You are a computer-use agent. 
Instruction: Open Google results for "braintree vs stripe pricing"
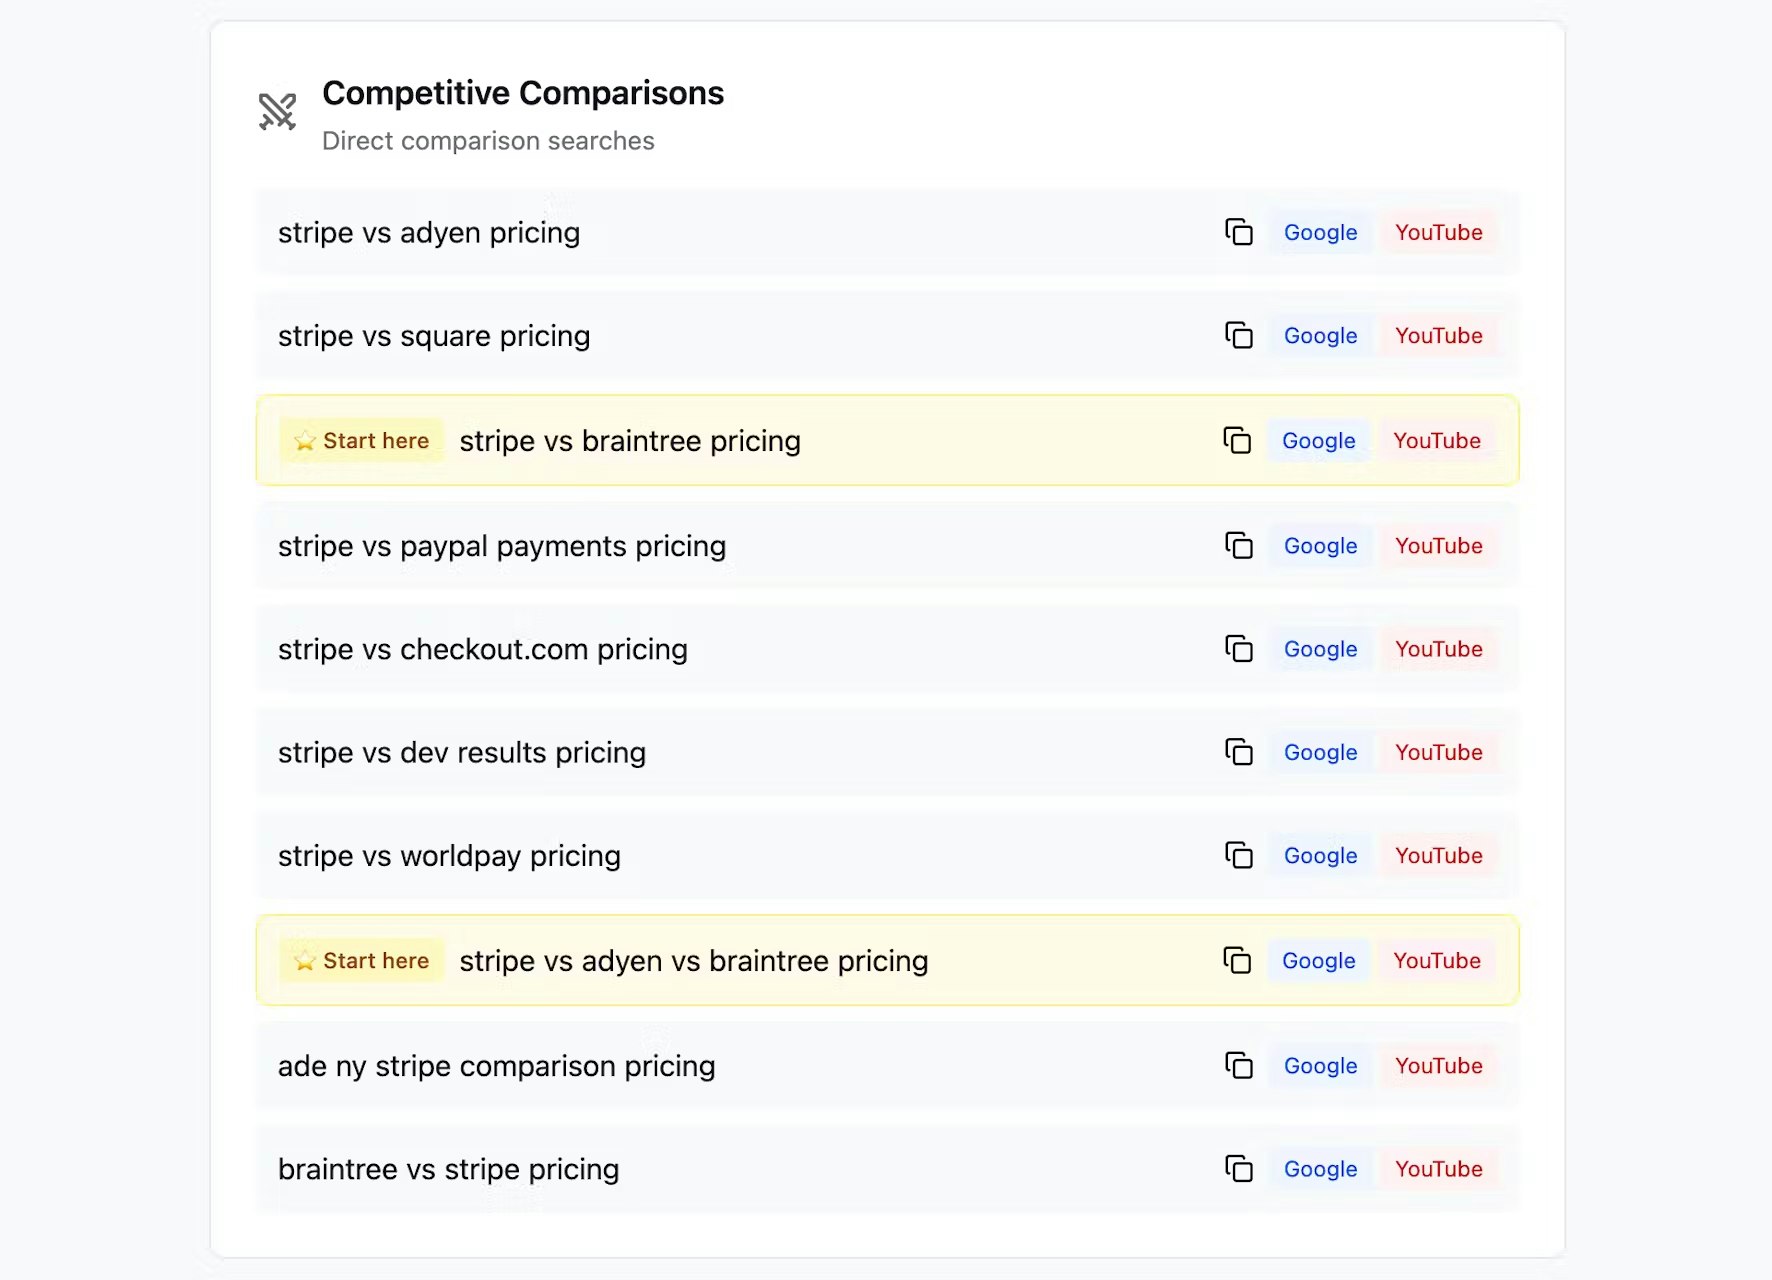pyautogui.click(x=1320, y=1169)
